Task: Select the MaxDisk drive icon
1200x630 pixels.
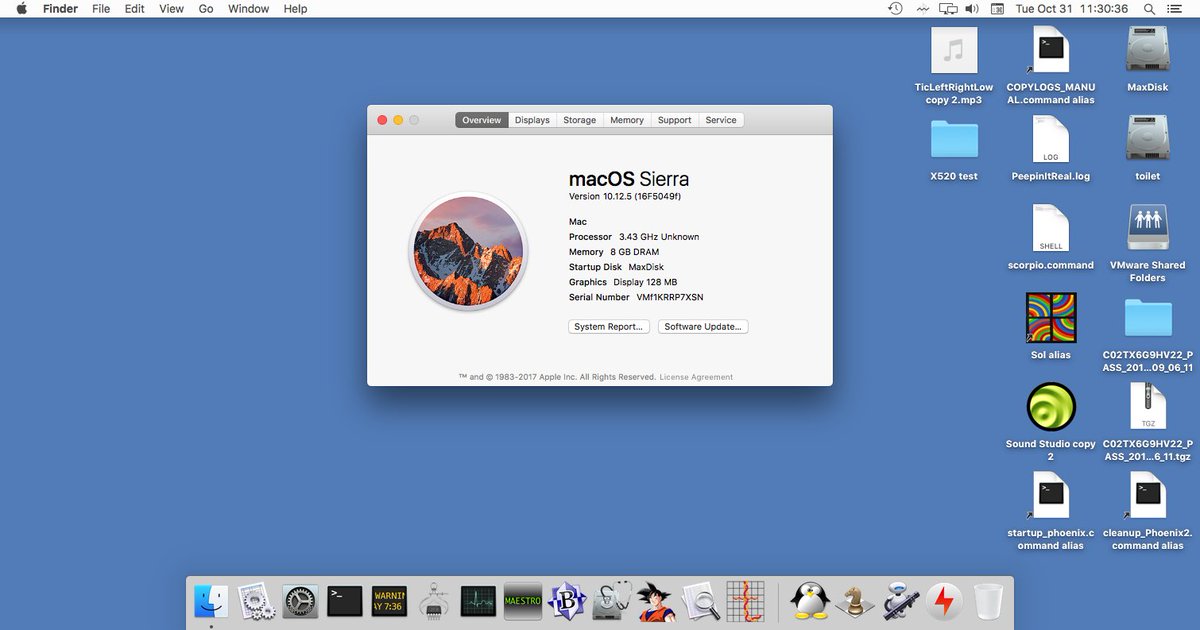Action: pyautogui.click(x=1148, y=50)
